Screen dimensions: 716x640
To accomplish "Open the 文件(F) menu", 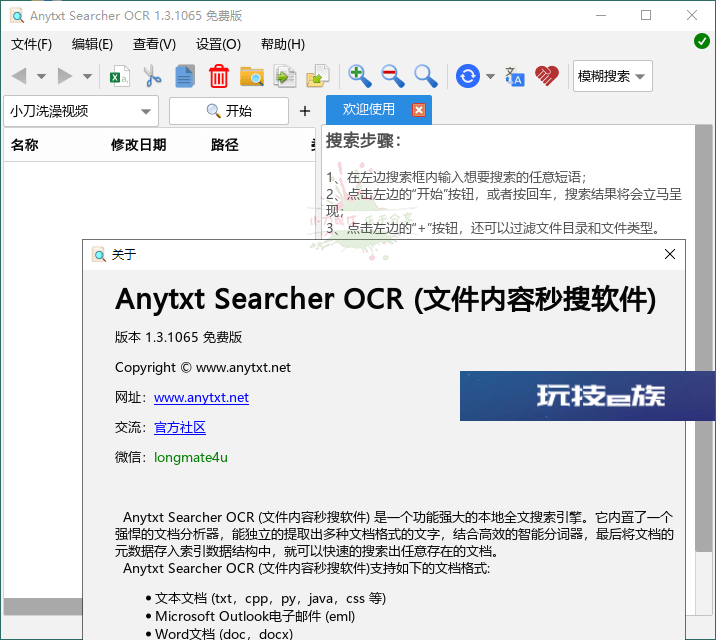I will (x=32, y=44).
